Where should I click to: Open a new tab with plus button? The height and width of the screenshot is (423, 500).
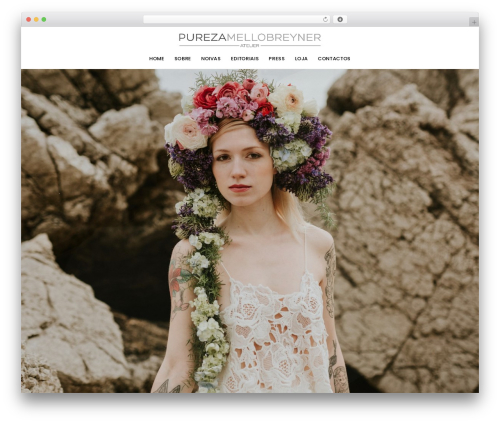[x=474, y=22]
